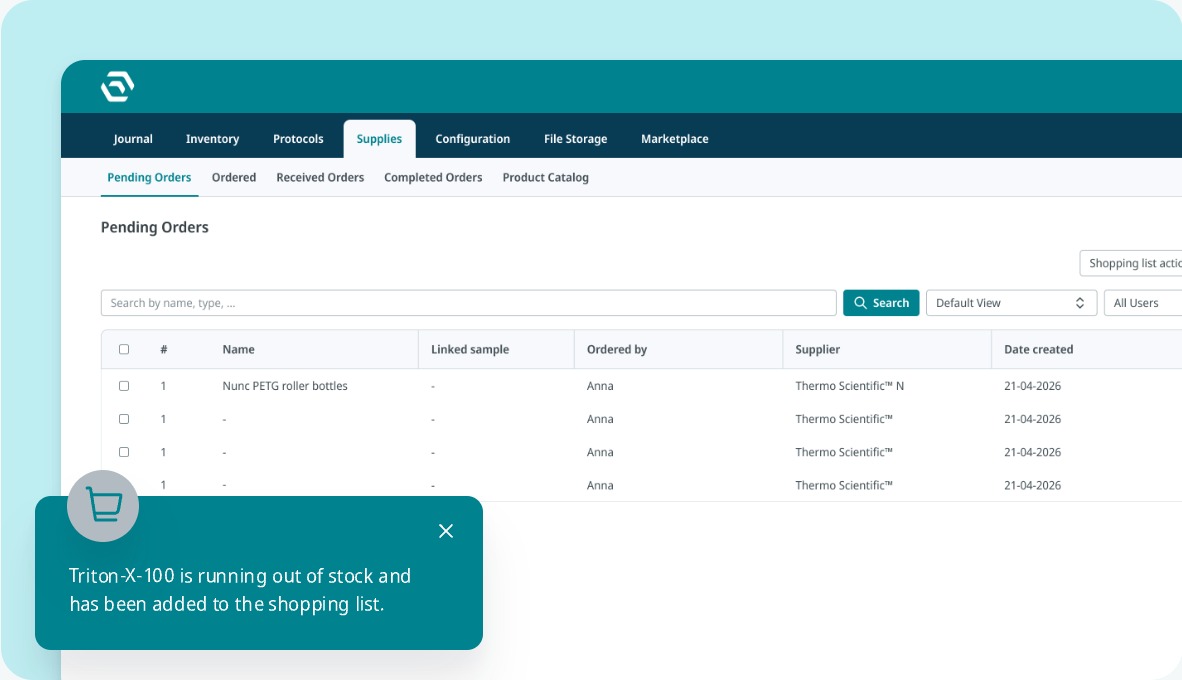This screenshot has width=1182, height=680.
Task: Select the Pending Orders sub-tab
Action: 149,178
